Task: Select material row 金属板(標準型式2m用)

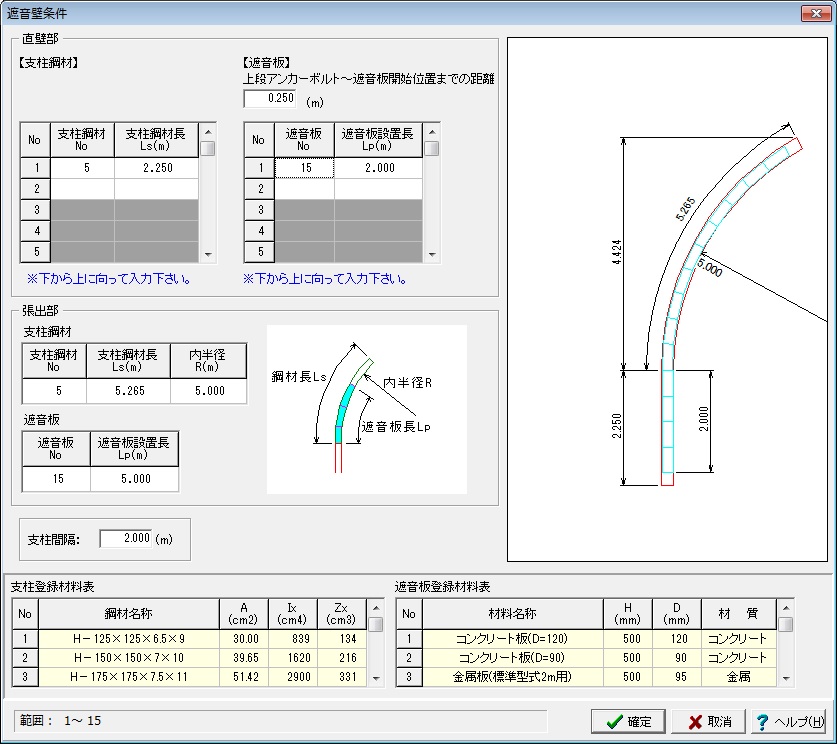Action: [x=586, y=677]
